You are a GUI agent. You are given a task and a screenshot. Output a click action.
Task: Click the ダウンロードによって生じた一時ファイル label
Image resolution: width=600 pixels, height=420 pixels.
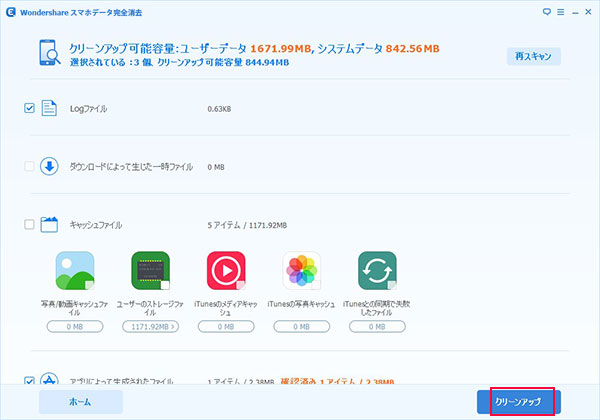pyautogui.click(x=131, y=167)
